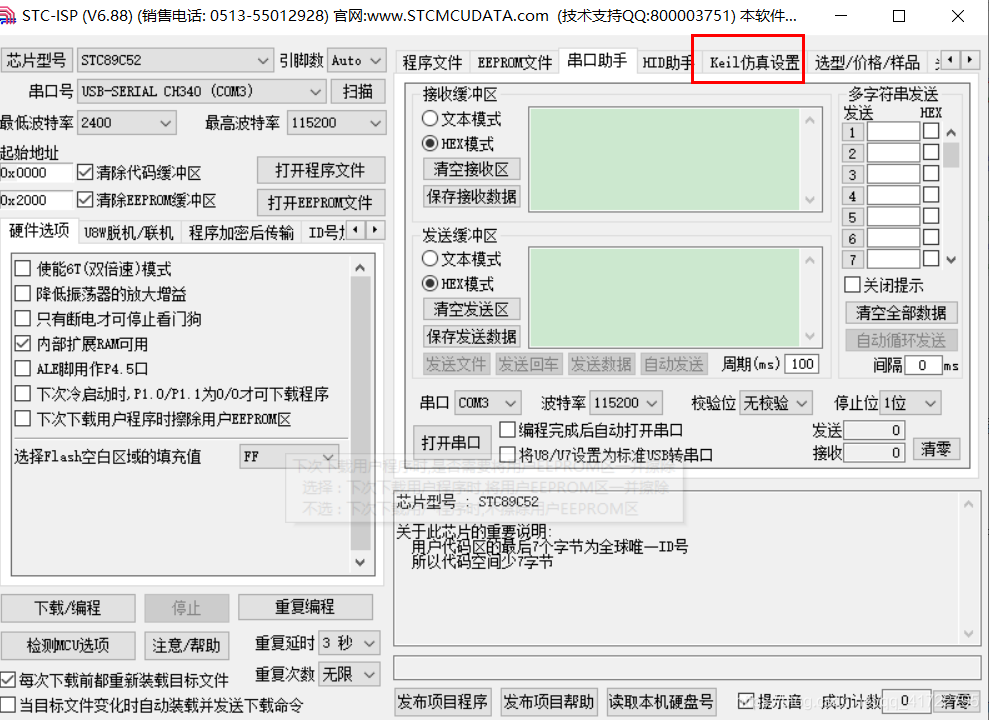989x720 pixels.
Task: Click 打开EEPROM文件 button
Action: tap(320, 202)
